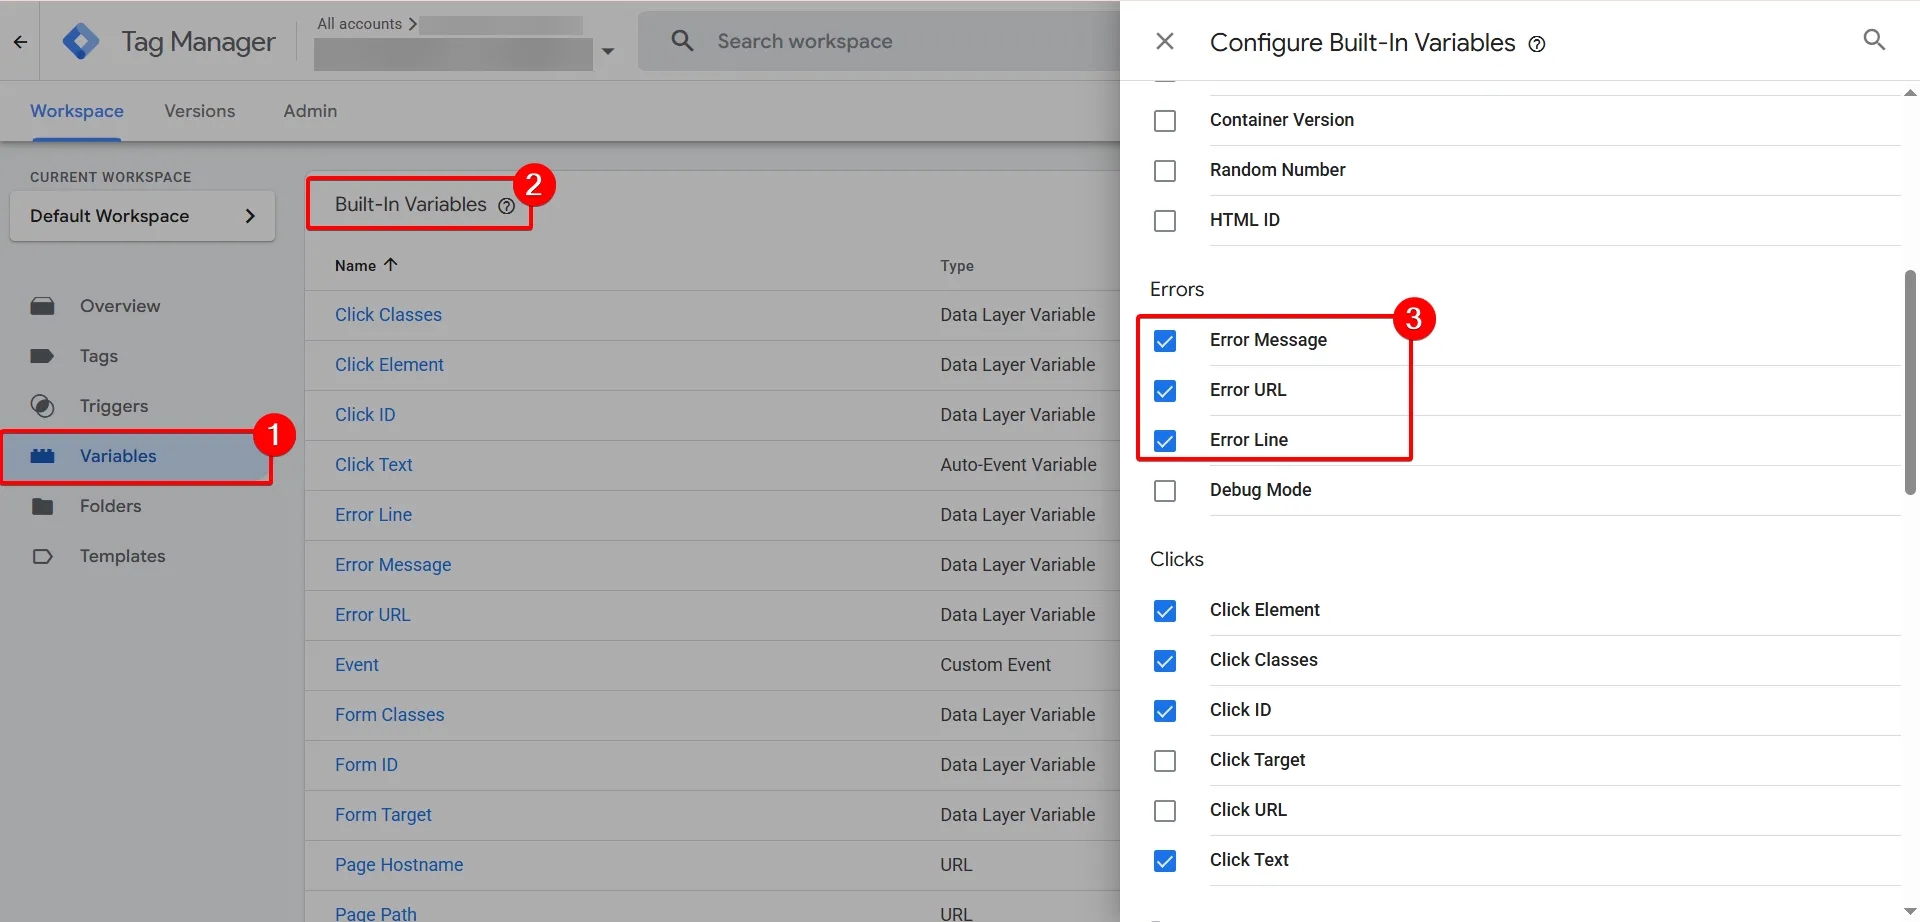Click the Tags sidebar icon

point(42,356)
